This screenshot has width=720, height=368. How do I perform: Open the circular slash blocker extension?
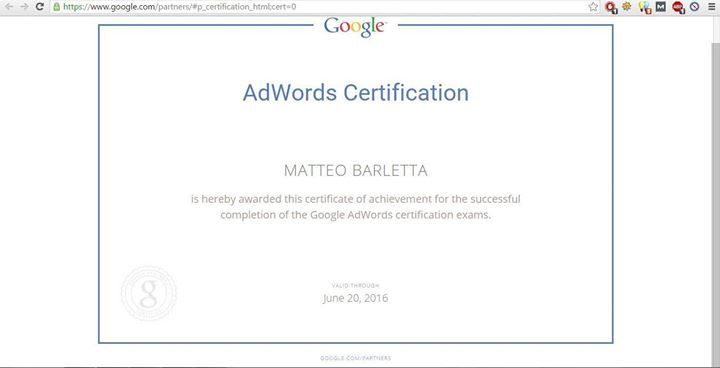pos(694,7)
